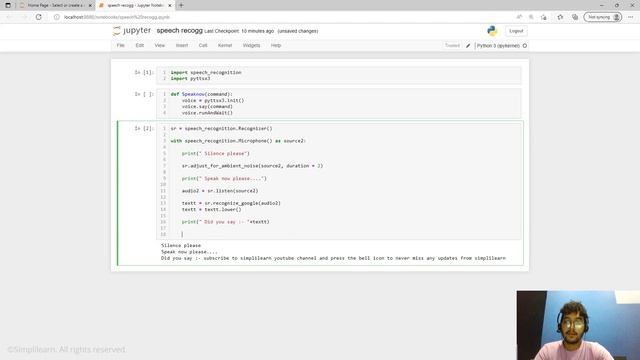Click the Python logo icon
Screen dimensions: 640x360
click(492, 31)
